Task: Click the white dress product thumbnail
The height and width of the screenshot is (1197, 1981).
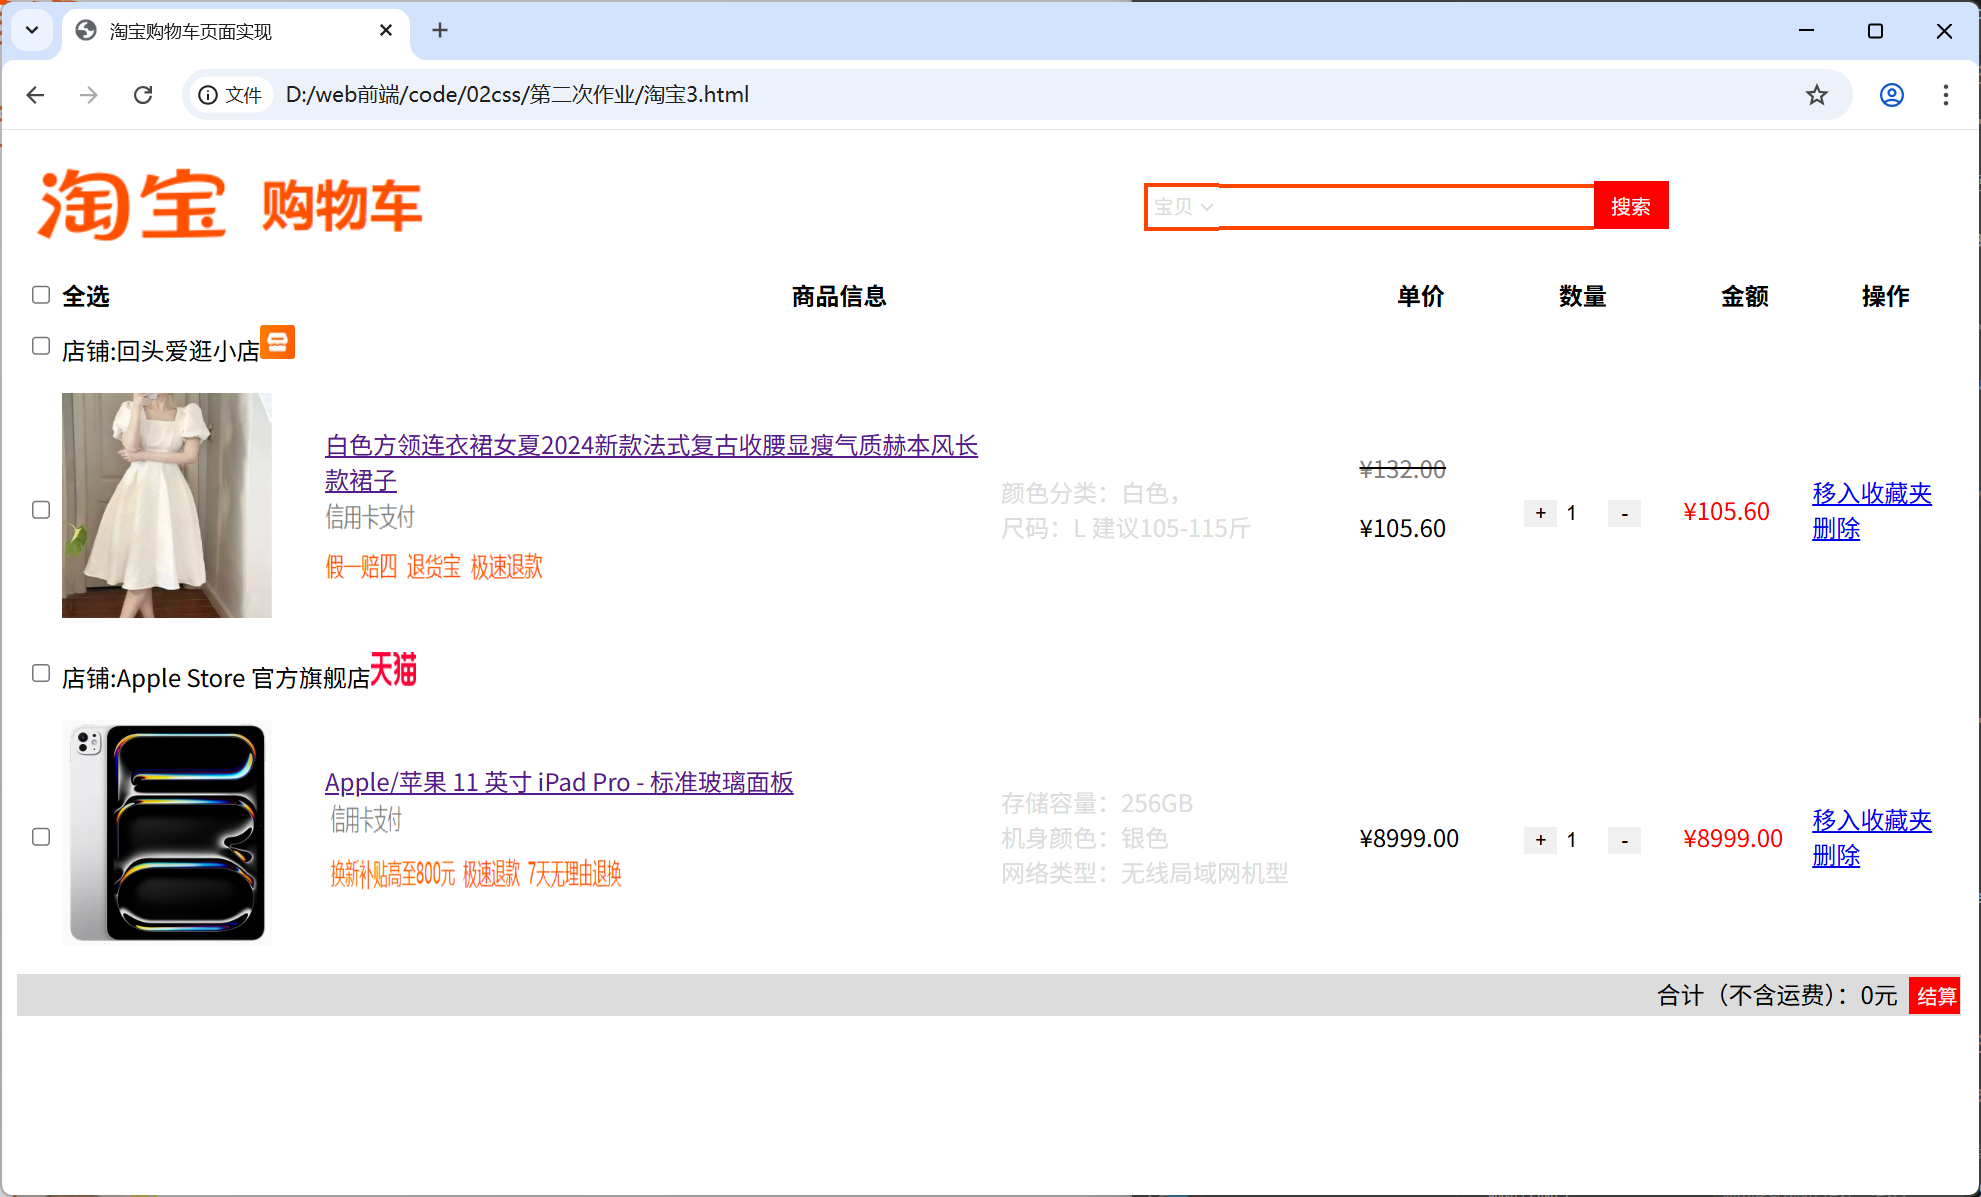Action: [167, 505]
